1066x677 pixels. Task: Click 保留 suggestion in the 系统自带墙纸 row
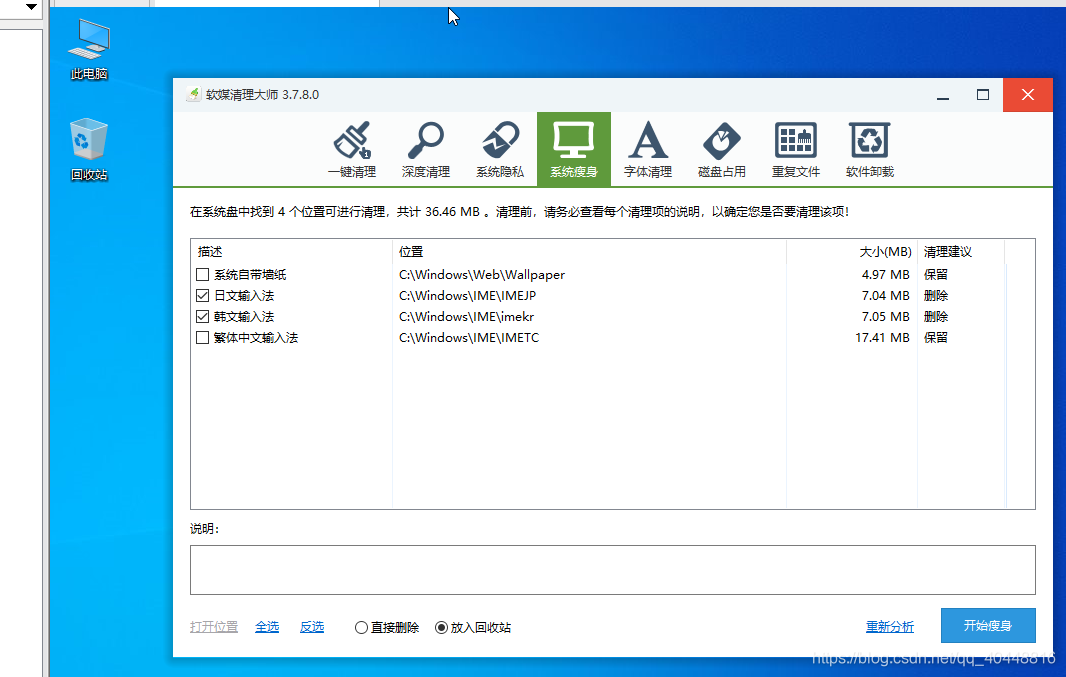(936, 275)
